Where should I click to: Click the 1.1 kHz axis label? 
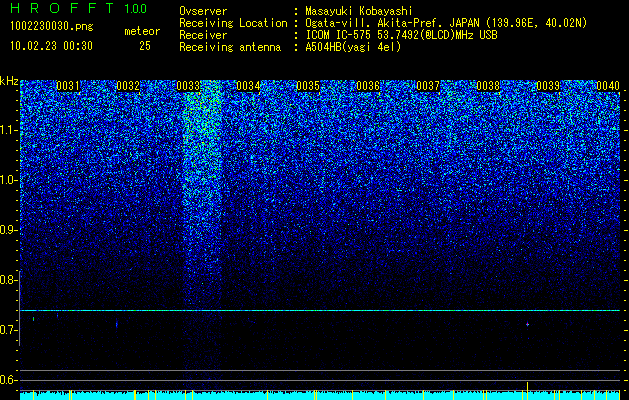[8, 130]
